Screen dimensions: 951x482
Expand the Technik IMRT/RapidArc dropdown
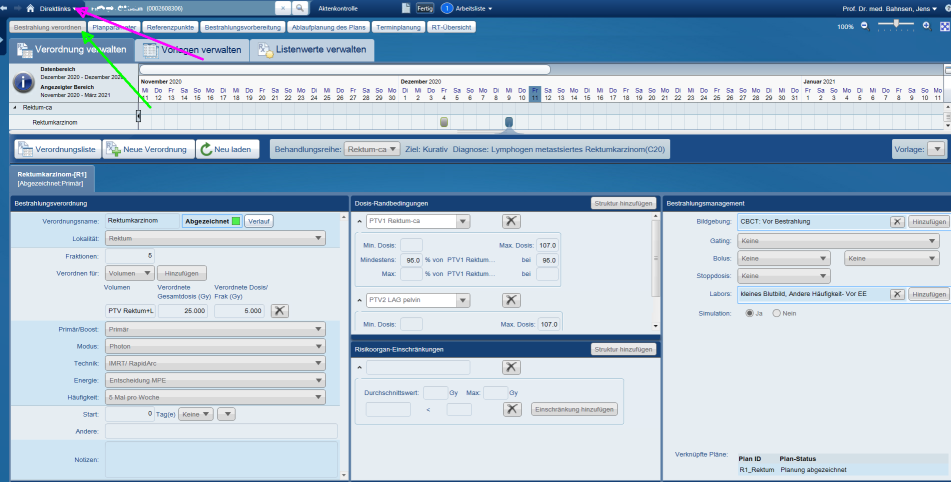click(x=318, y=363)
